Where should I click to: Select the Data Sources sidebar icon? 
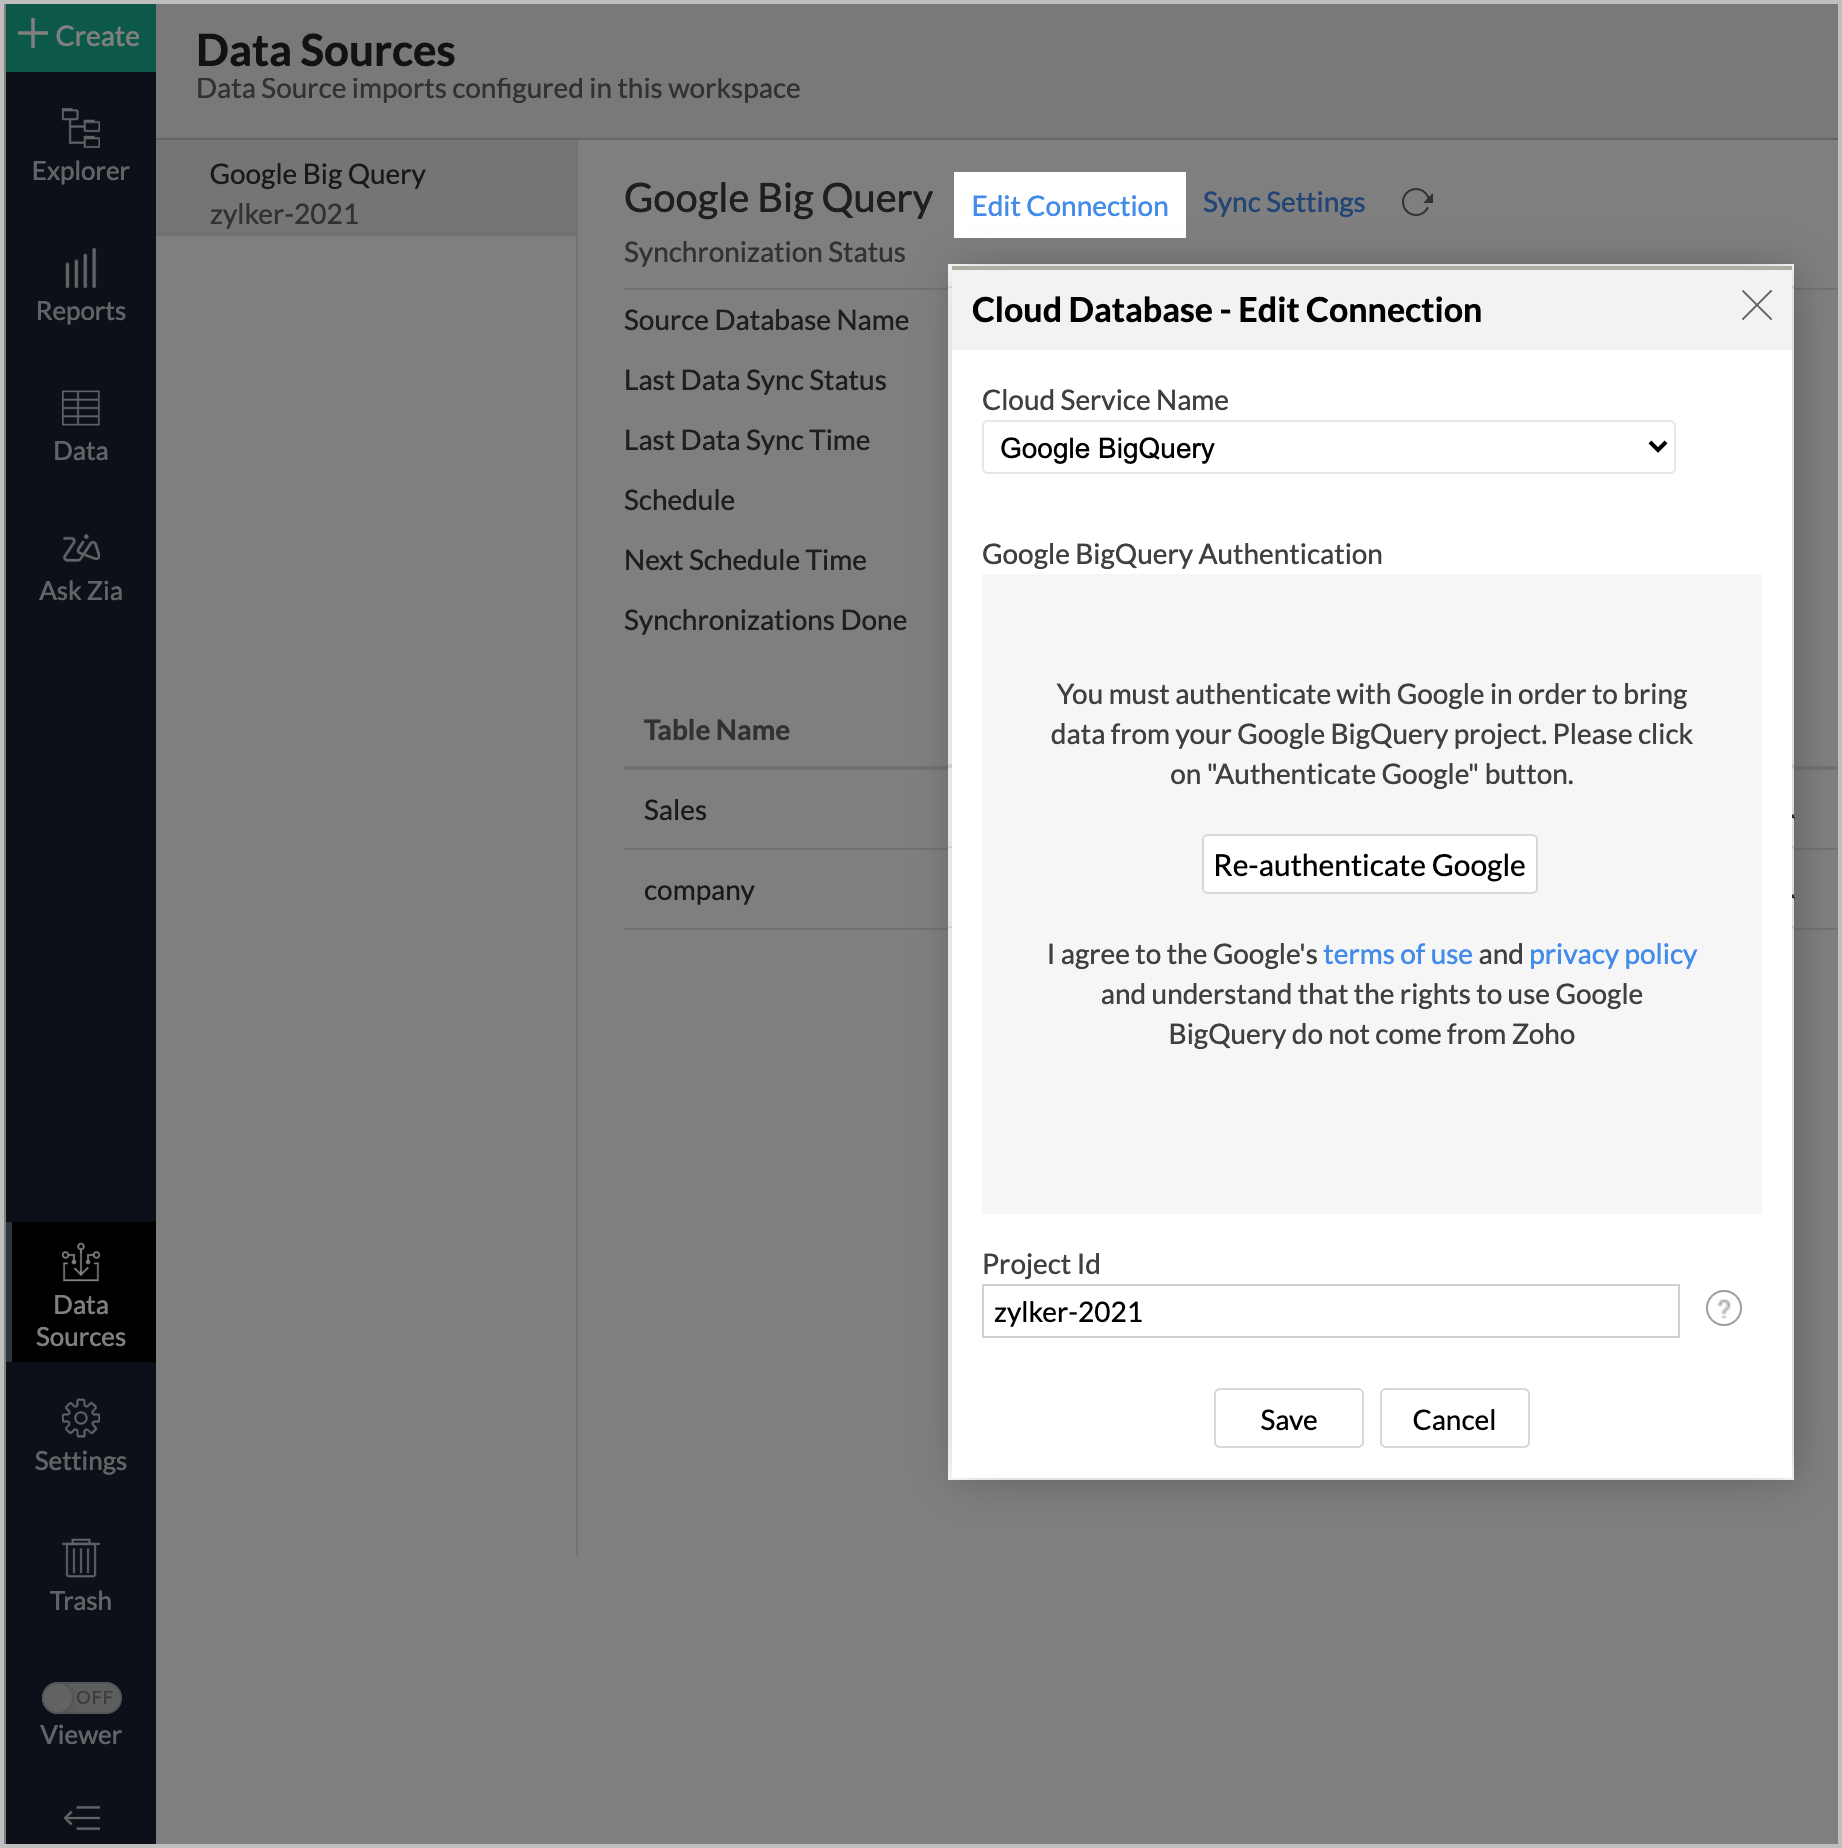[80, 1292]
